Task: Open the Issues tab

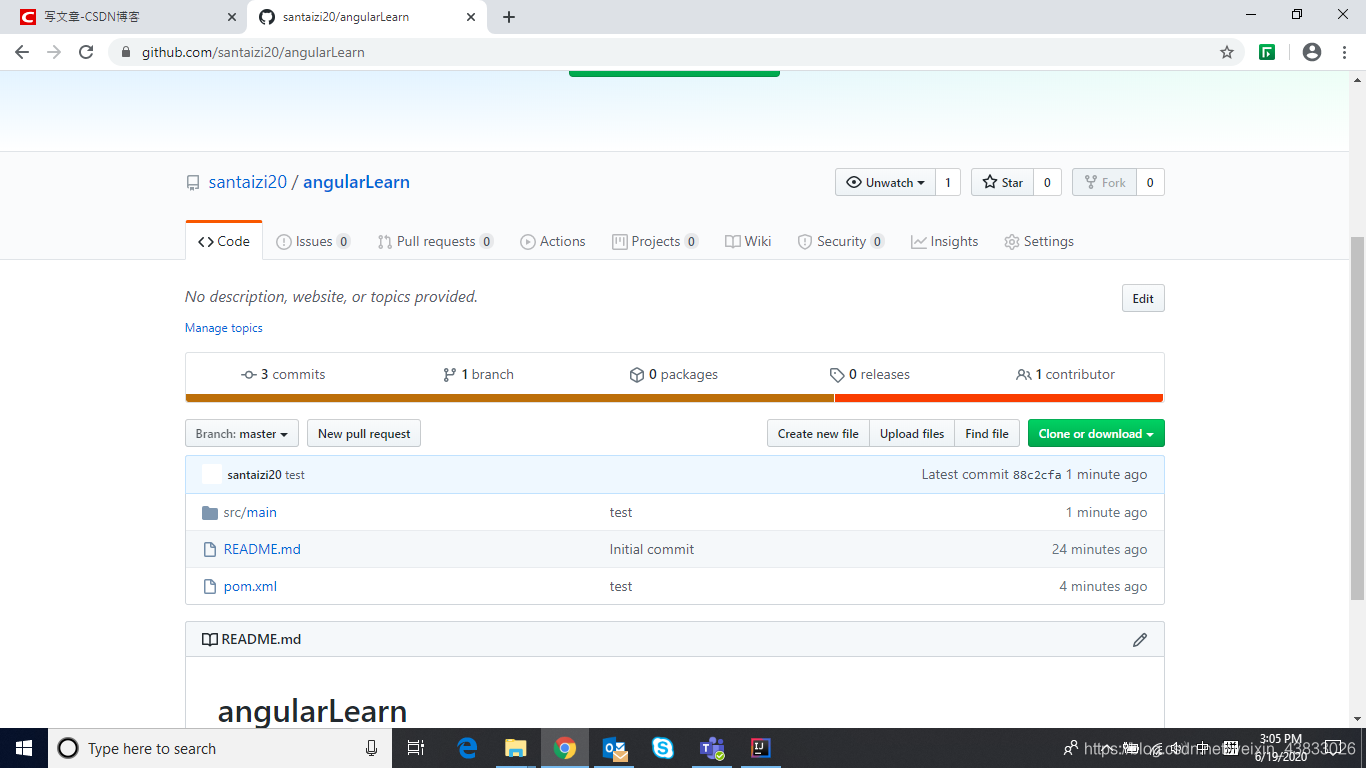Action: [x=313, y=241]
